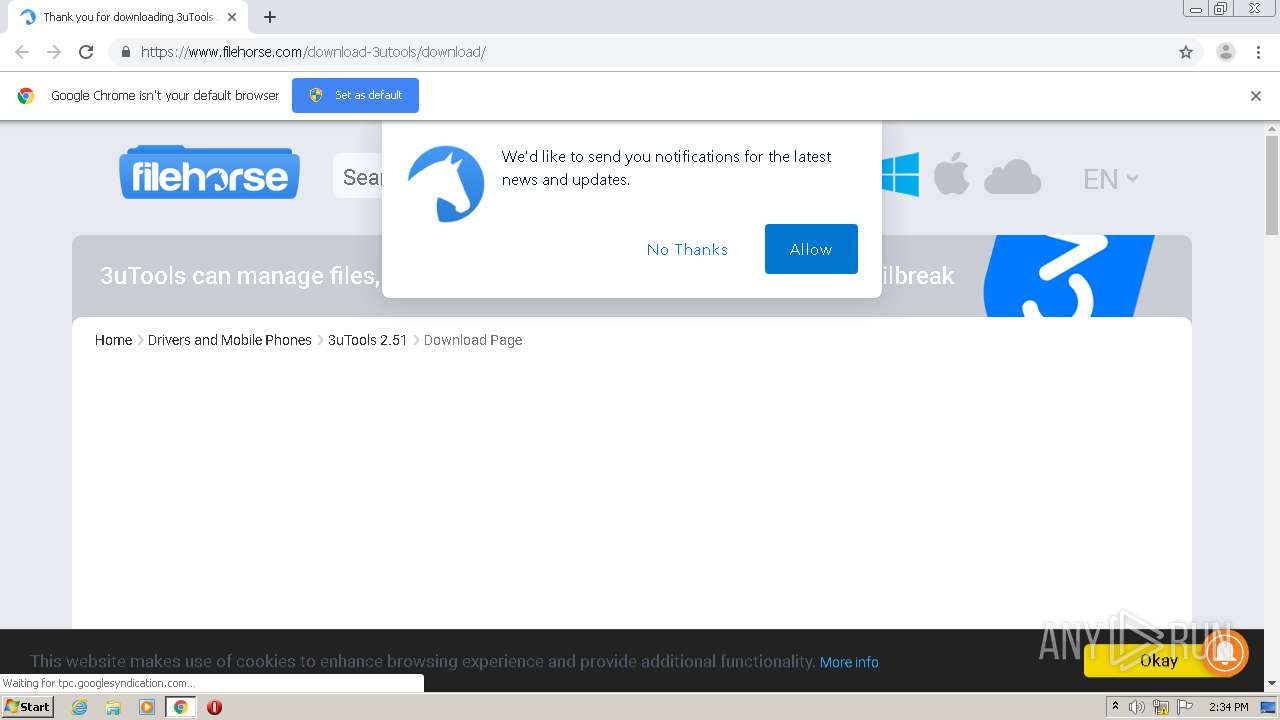
Task: Click the system clock 2:34 PM
Action: pos(1228,707)
